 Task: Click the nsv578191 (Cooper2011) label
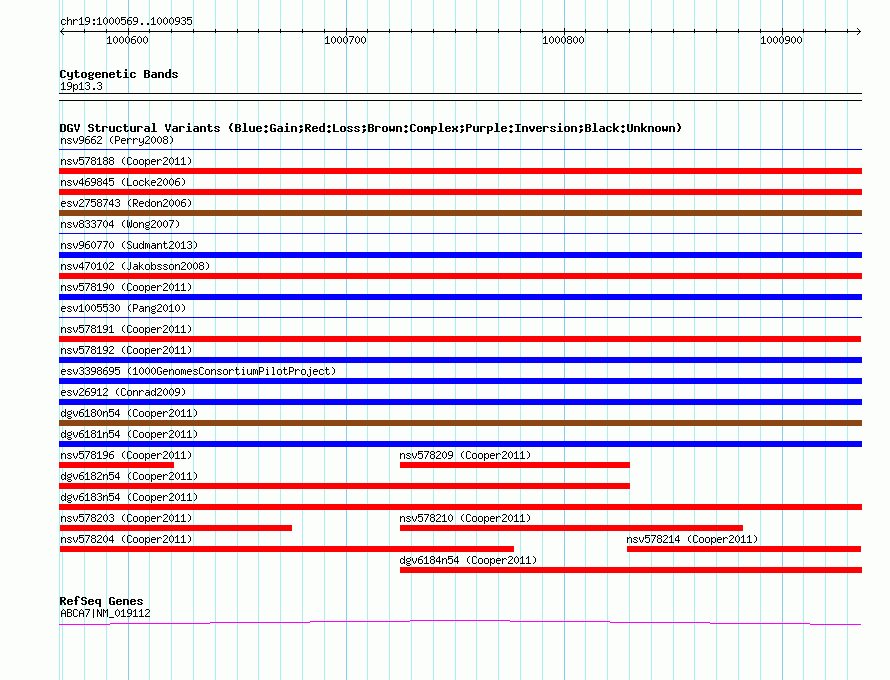(x=126, y=329)
